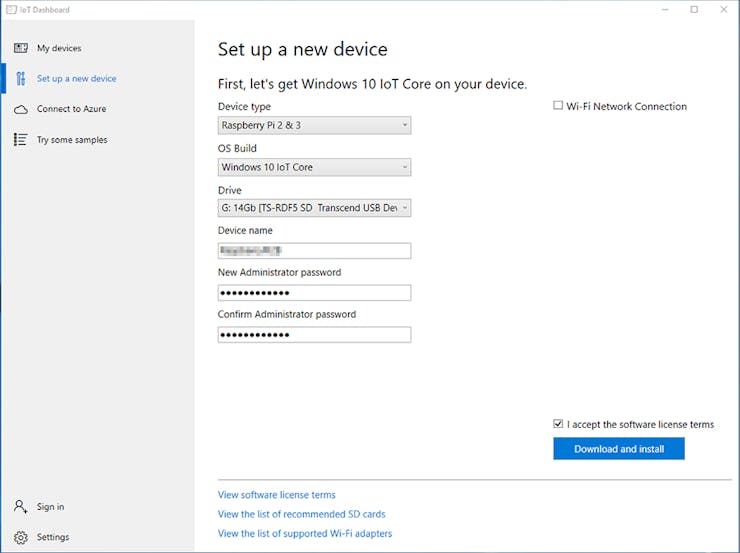Close the IoT Dashboard window

coord(723,9)
